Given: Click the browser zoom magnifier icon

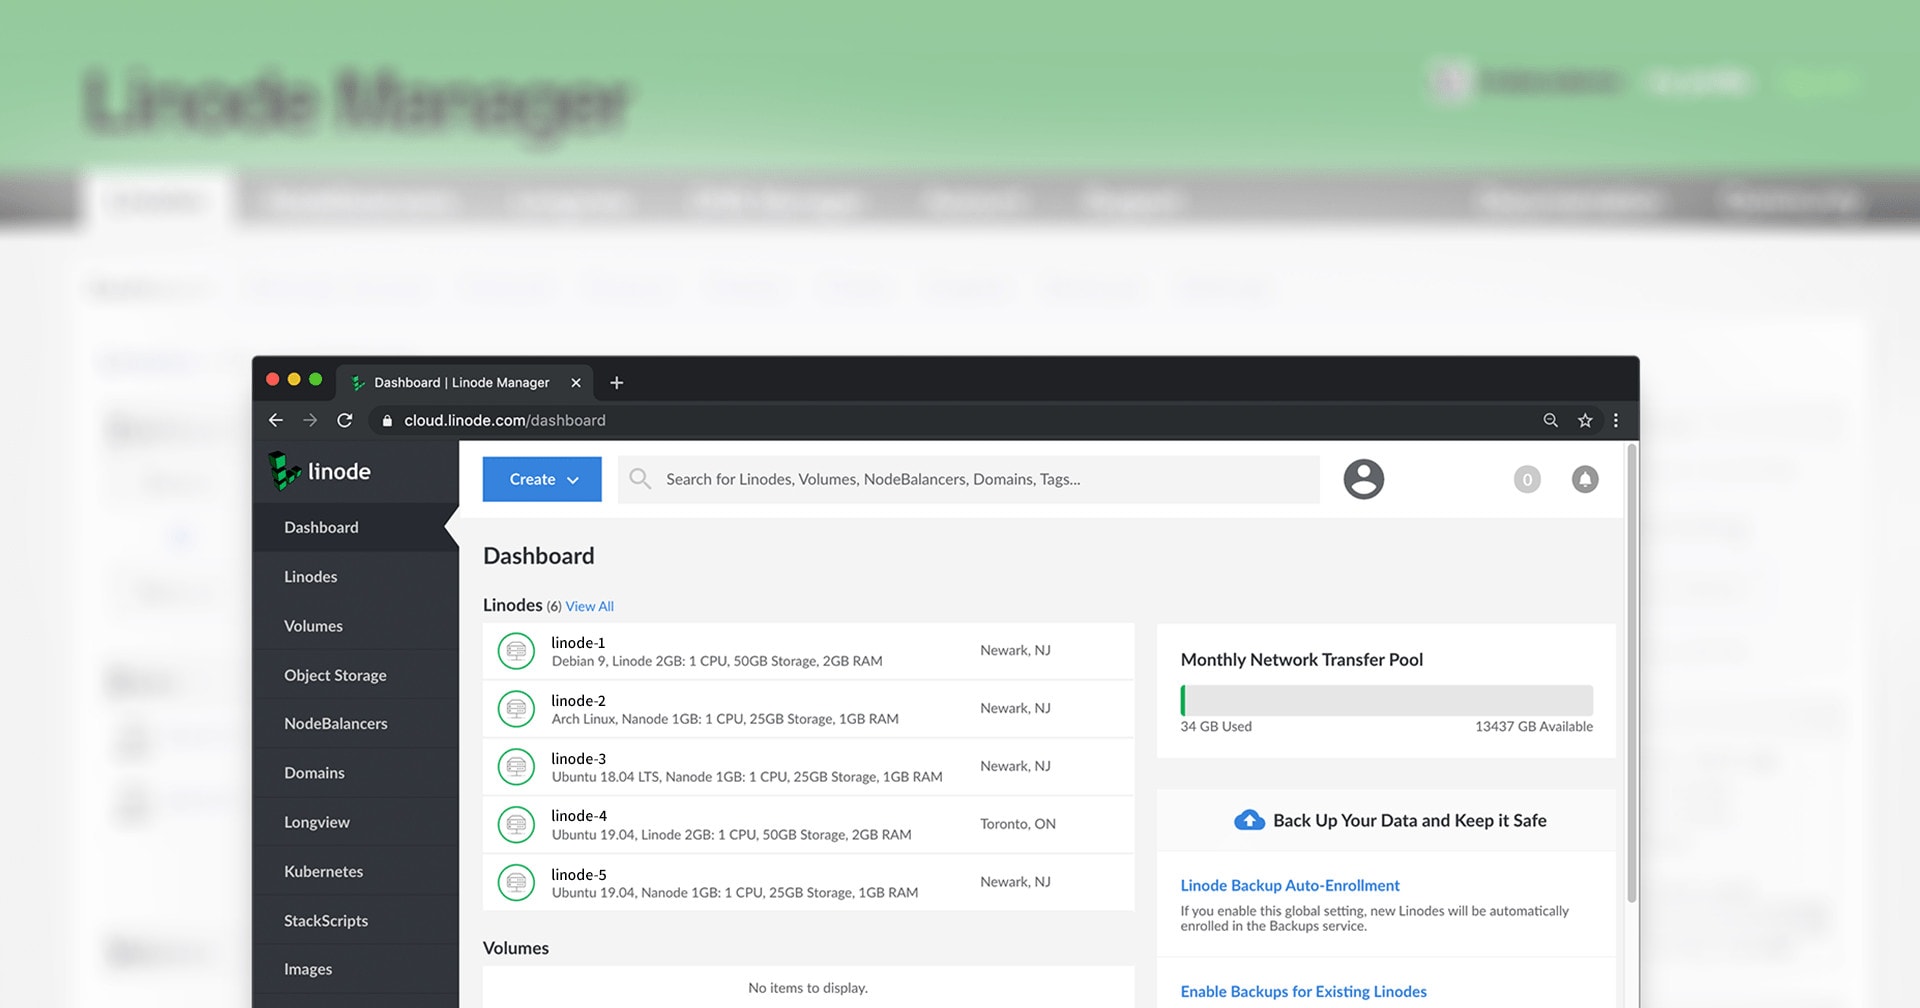Looking at the screenshot, I should [1550, 421].
